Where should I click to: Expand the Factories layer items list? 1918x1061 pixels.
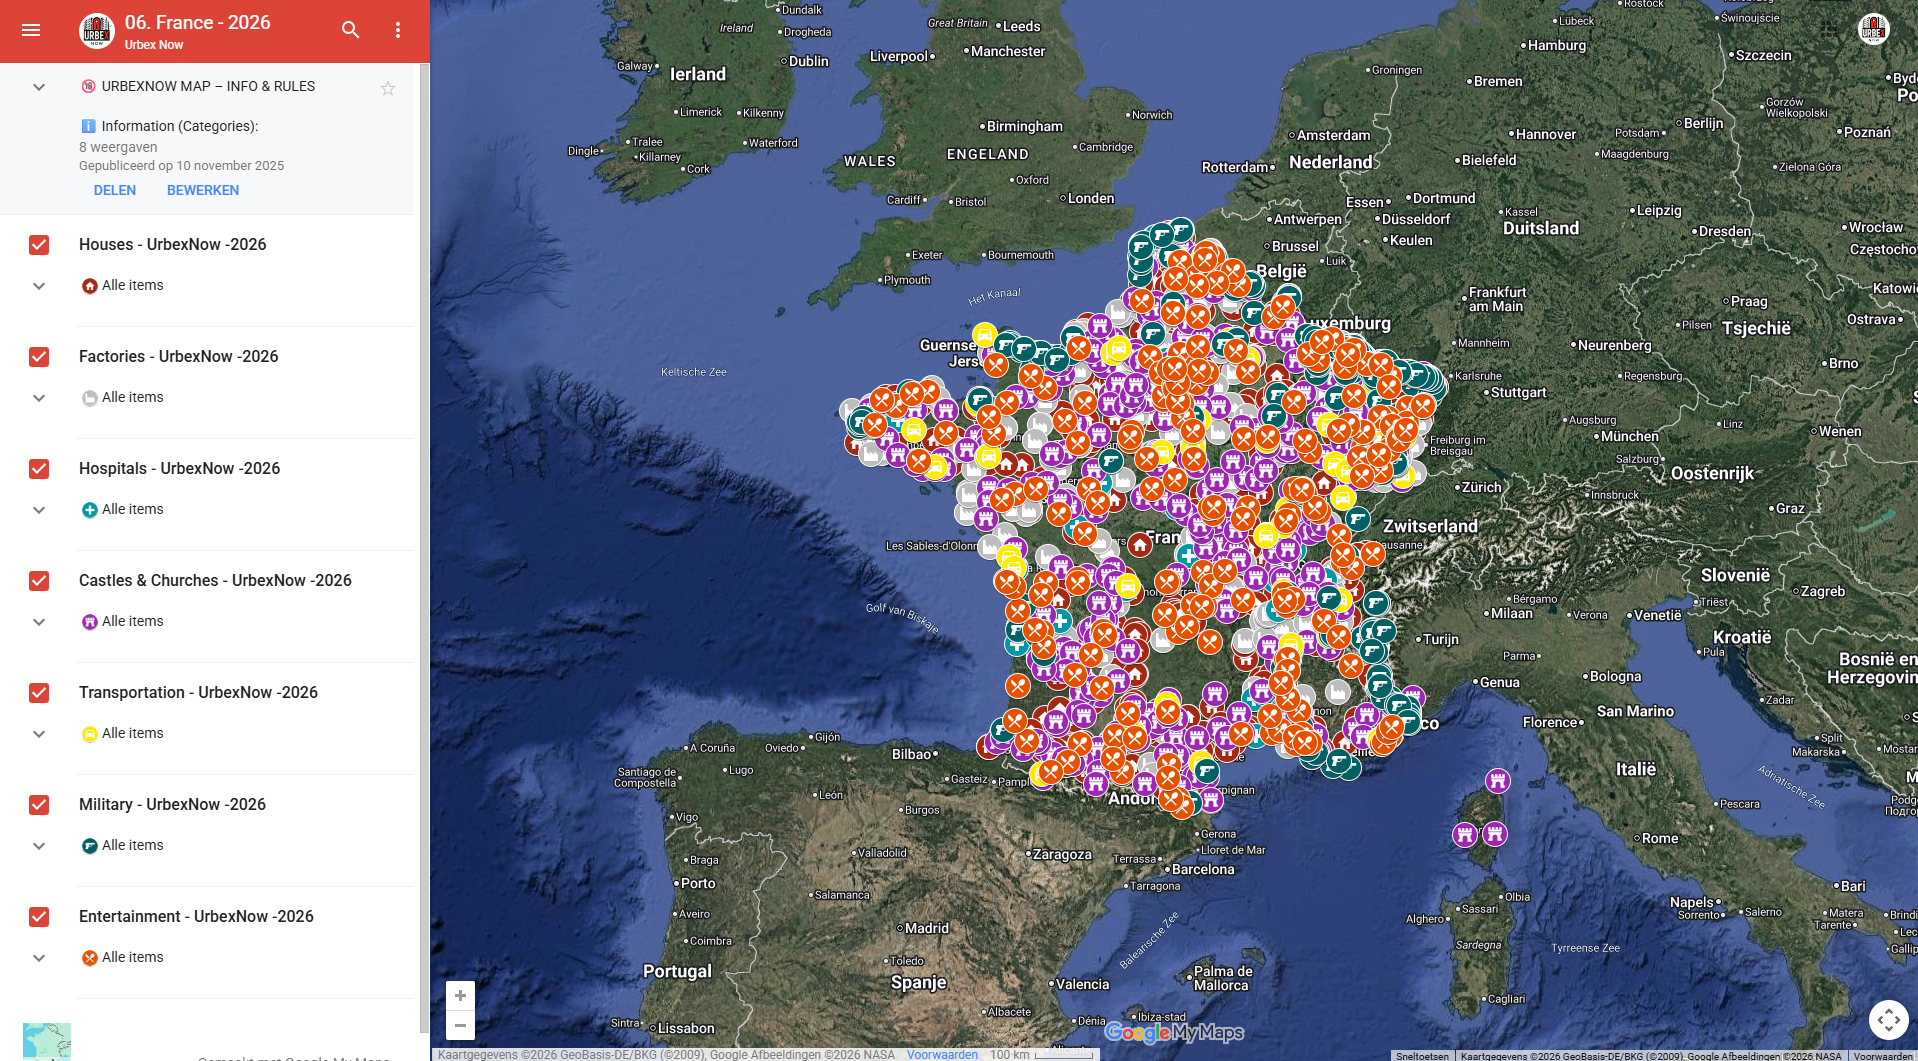click(39, 398)
